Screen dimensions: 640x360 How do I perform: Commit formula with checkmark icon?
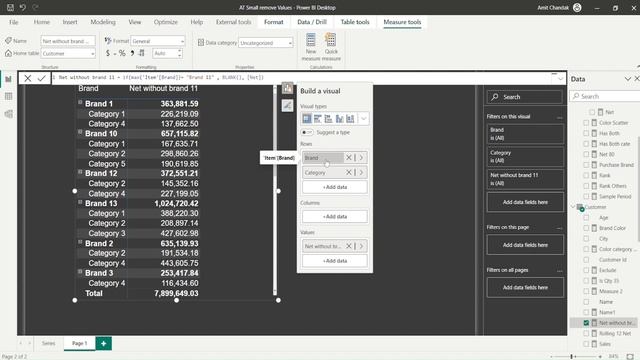tap(42, 78)
